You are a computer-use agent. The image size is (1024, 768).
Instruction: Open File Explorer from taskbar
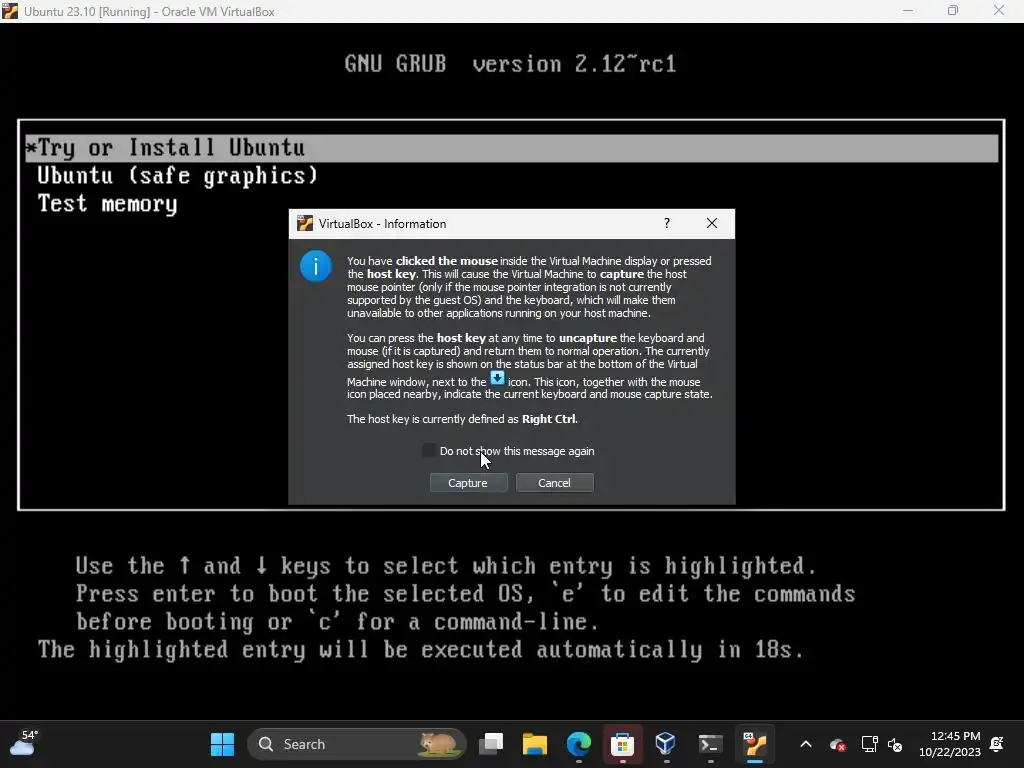pyautogui.click(x=535, y=744)
